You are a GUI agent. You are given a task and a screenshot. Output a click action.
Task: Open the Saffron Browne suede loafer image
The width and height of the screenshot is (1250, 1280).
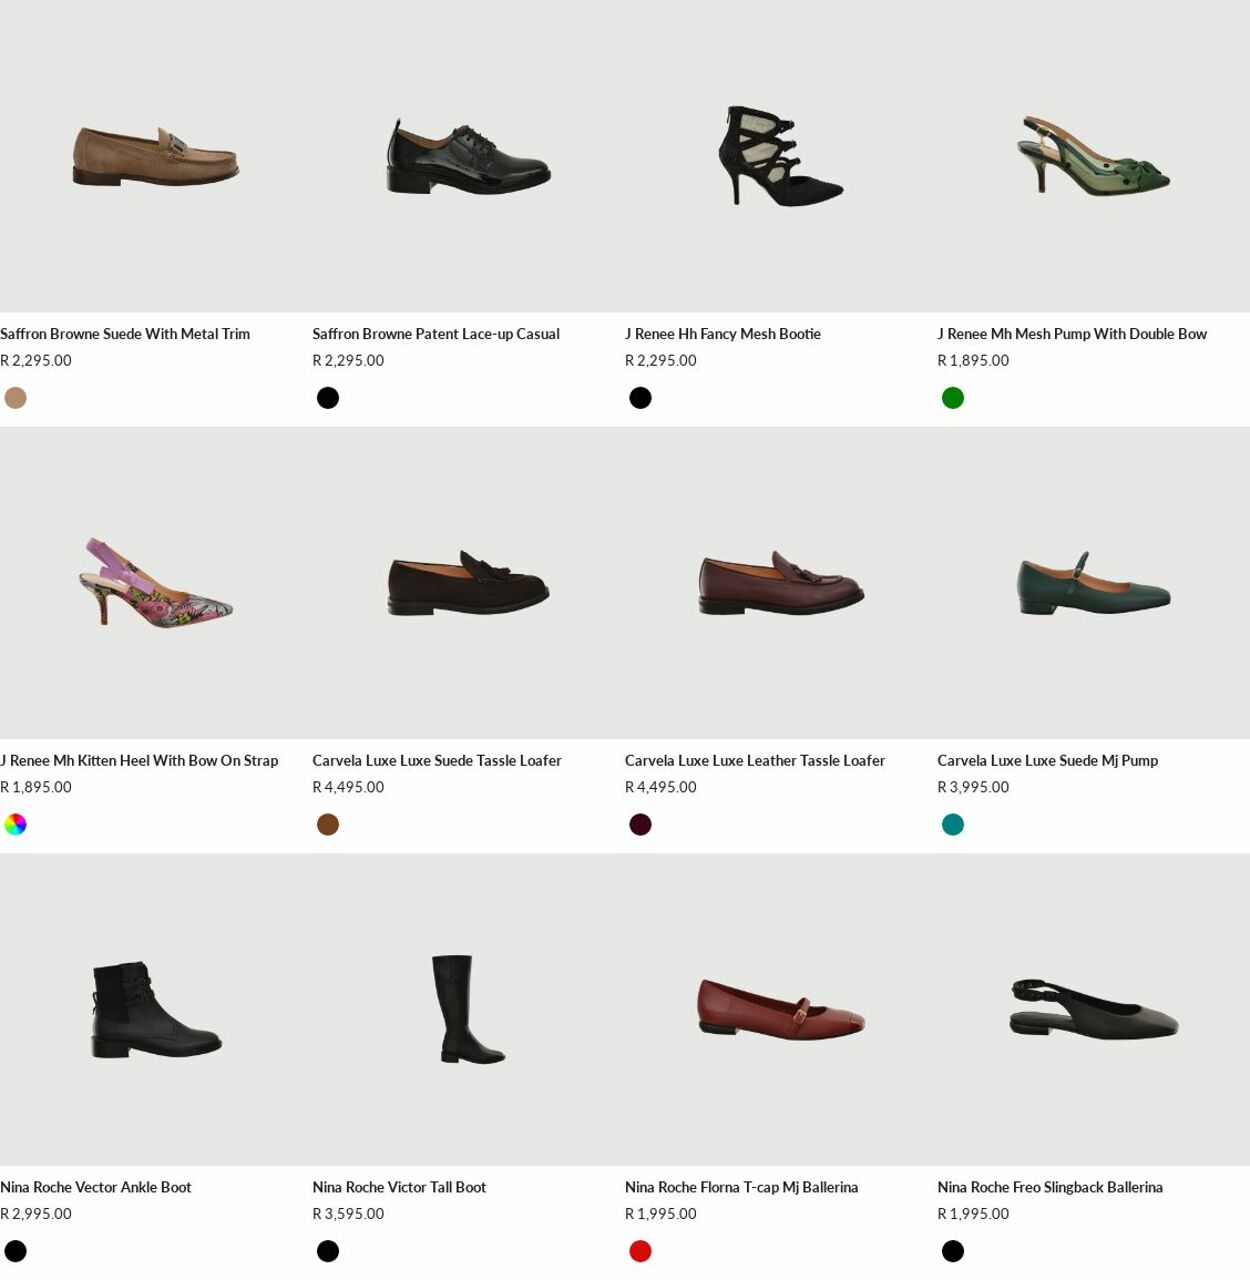pyautogui.click(x=156, y=156)
